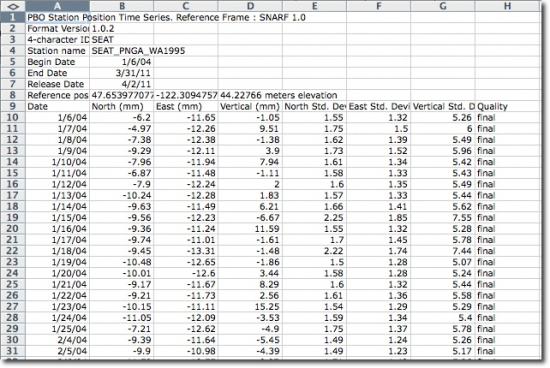Image resolution: width=550 pixels, height=368 pixels.
Task: Click the 'Vertical (mm)' heading cell
Action: point(250,106)
